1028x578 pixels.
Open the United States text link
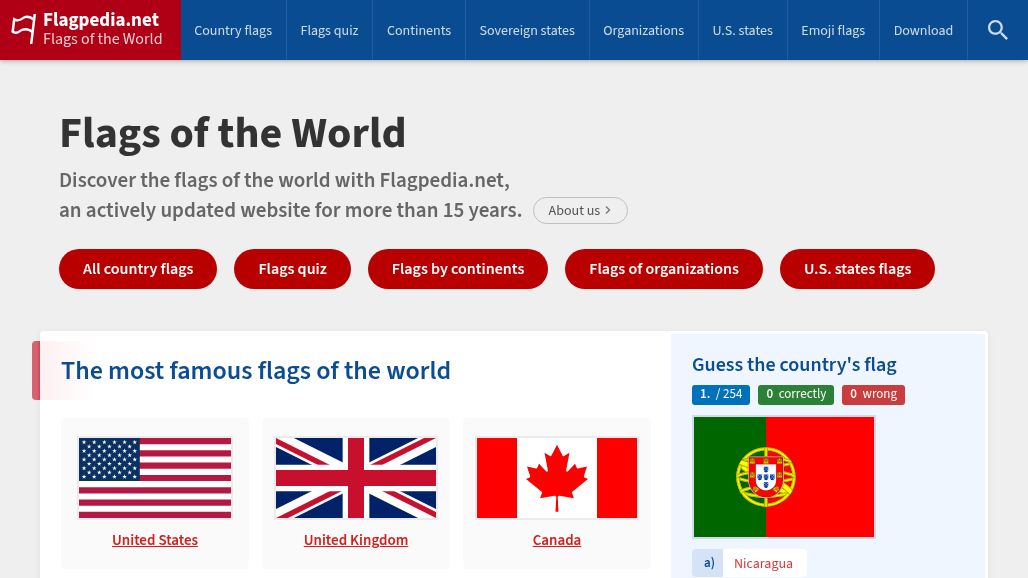pos(155,540)
